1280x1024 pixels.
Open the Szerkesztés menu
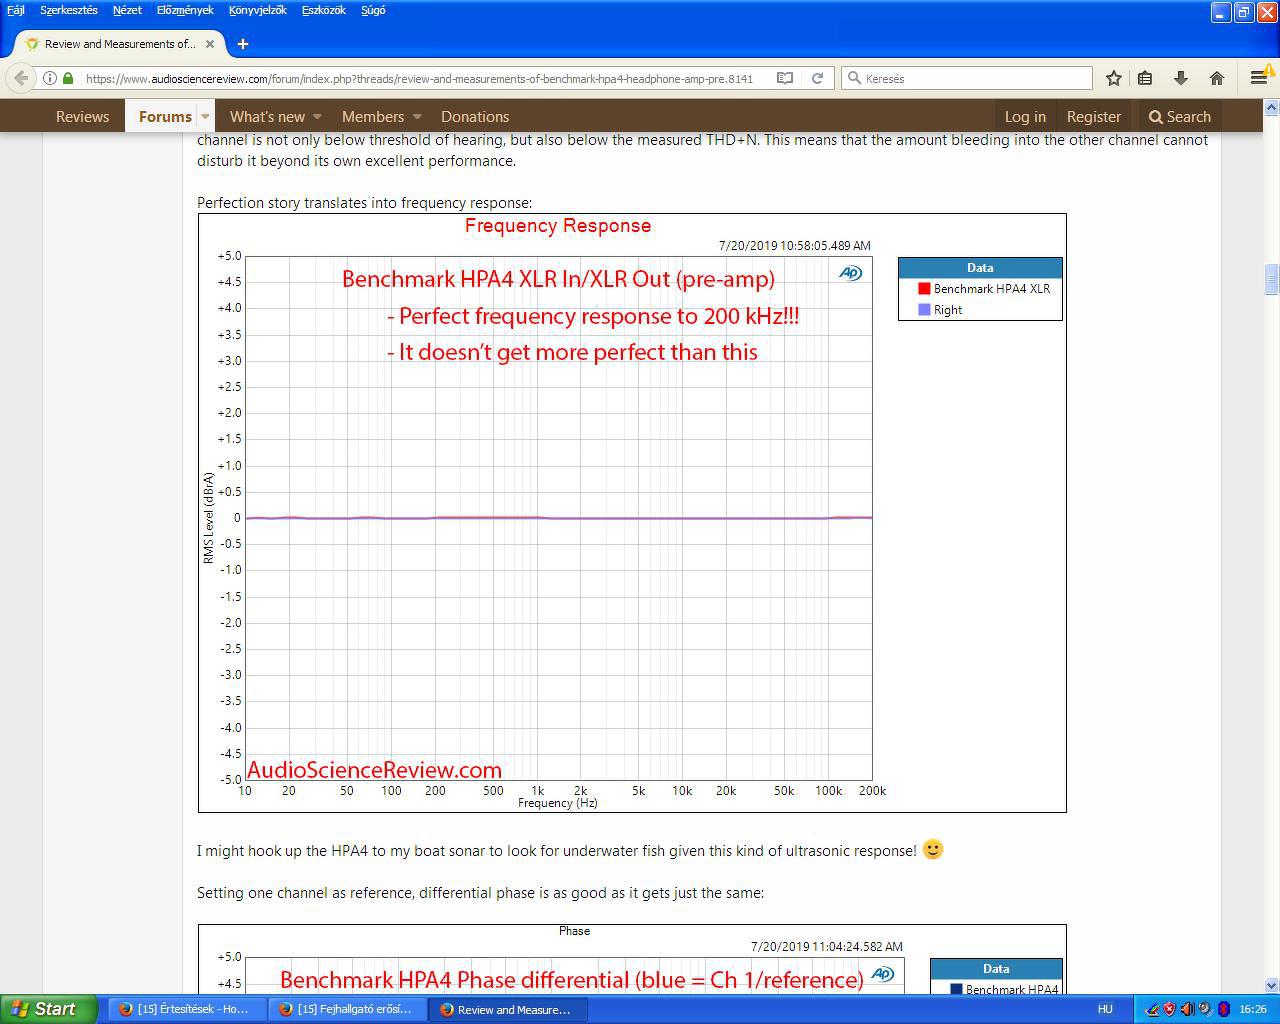point(69,10)
